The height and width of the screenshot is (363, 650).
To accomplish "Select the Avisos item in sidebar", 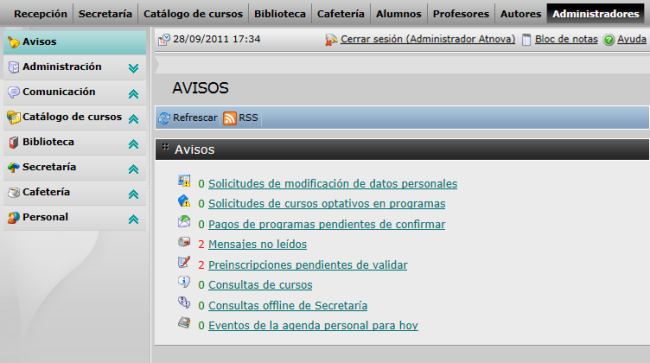I will click(x=75, y=42).
